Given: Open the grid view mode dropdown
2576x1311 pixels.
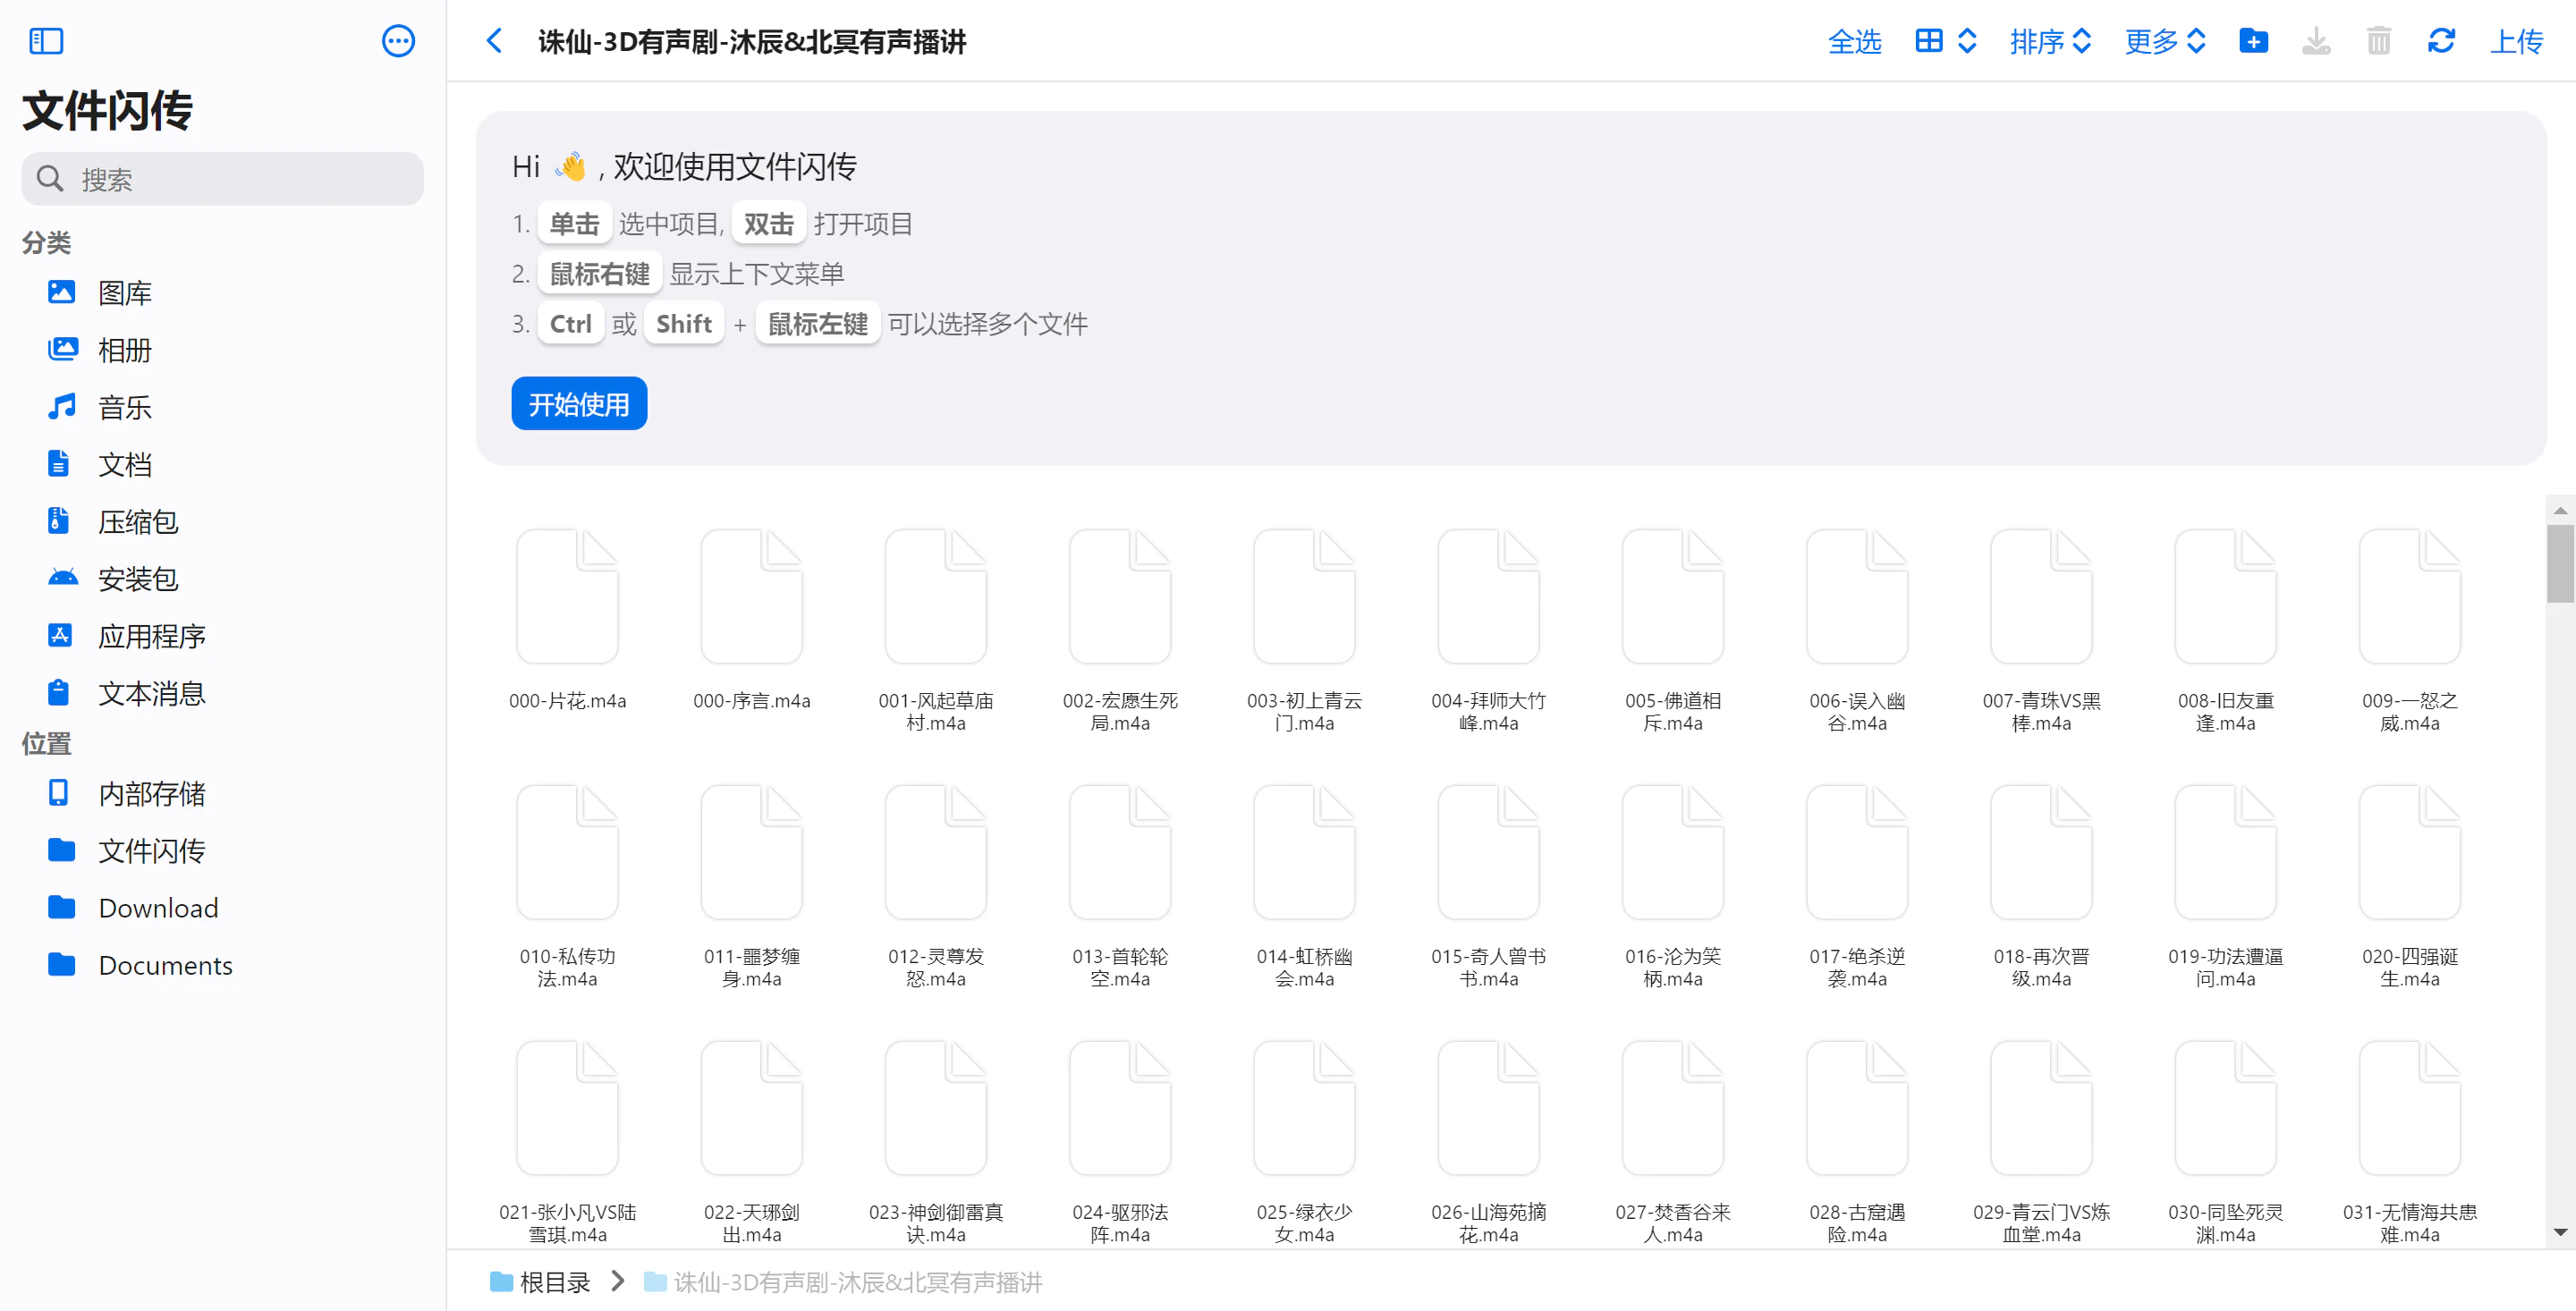Looking at the screenshot, I should point(1946,41).
